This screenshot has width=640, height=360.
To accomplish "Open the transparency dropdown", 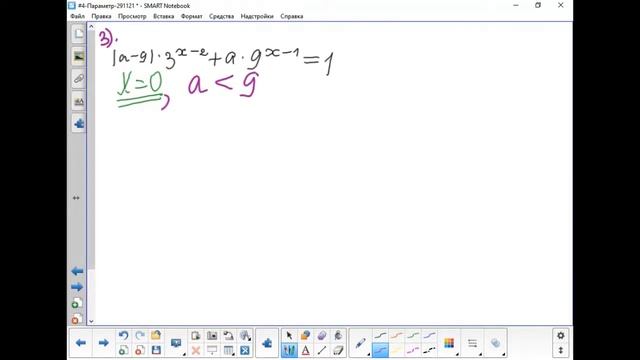I will [x=496, y=343].
